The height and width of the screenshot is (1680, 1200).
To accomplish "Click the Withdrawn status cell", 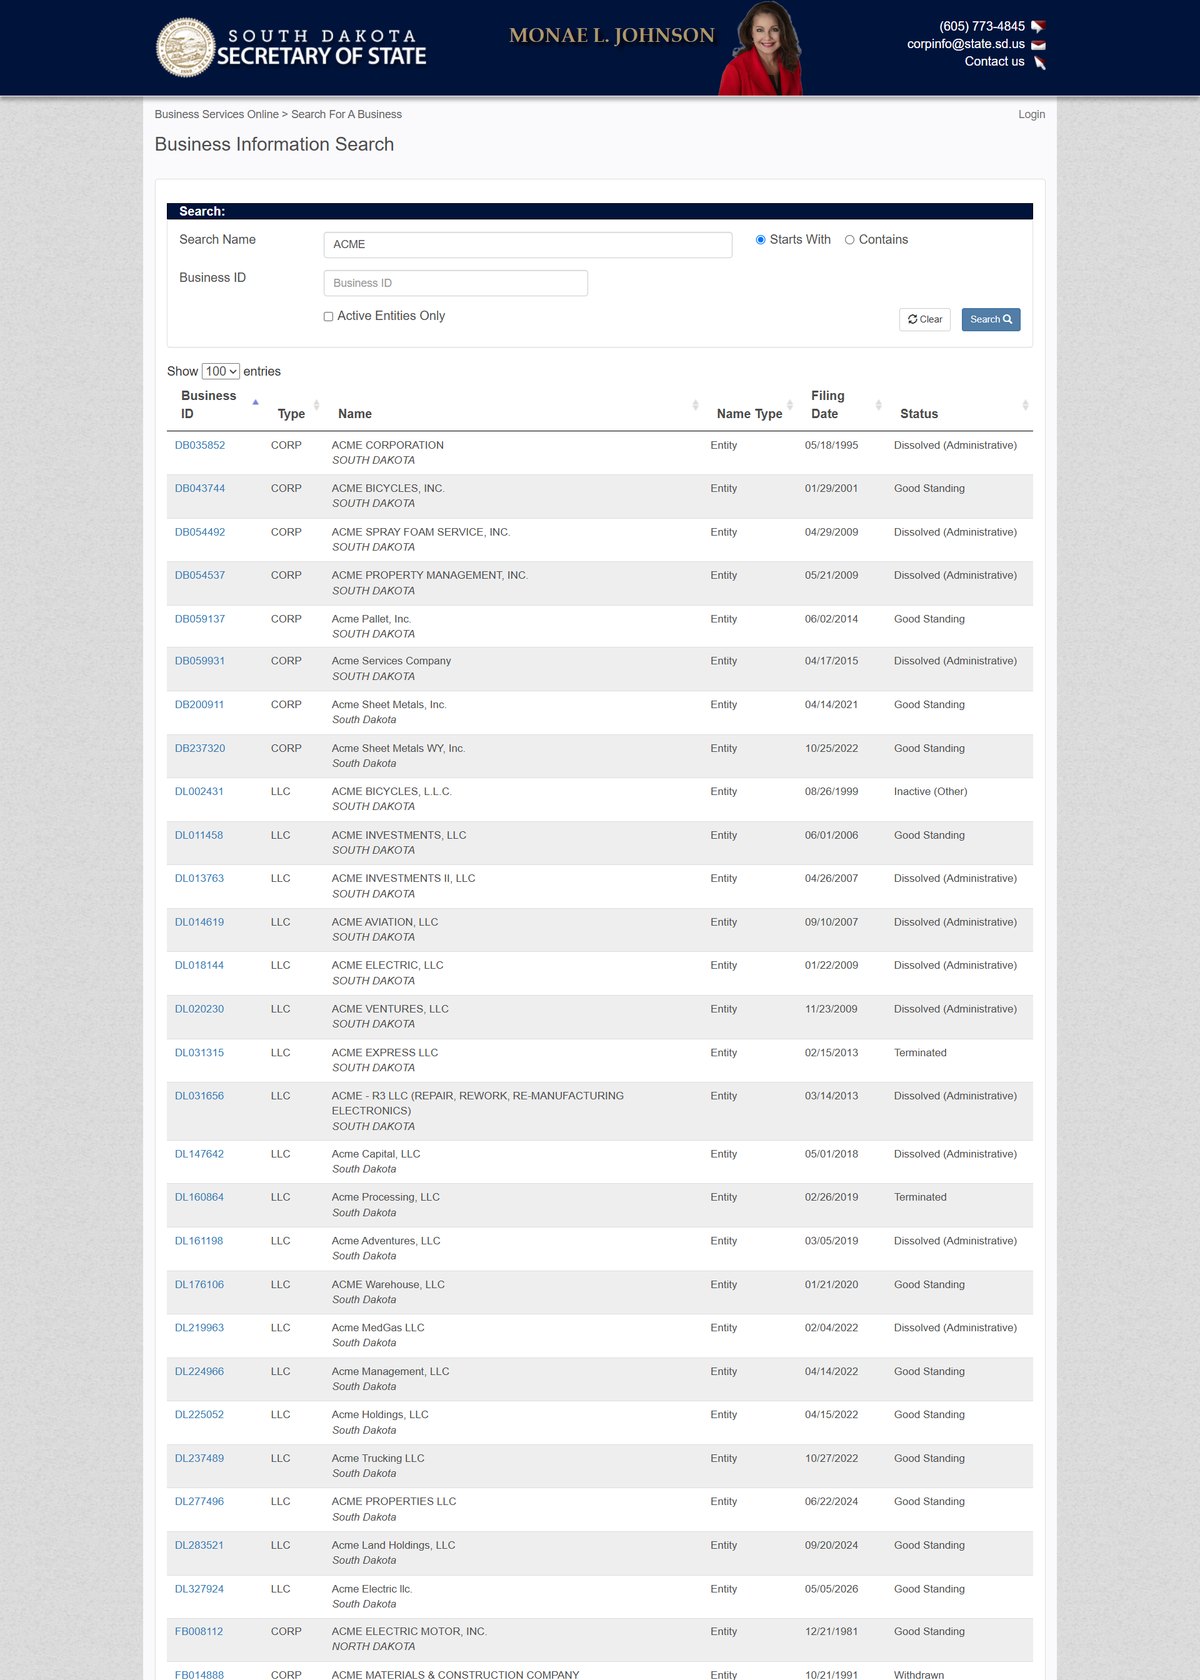I will coord(919,1675).
